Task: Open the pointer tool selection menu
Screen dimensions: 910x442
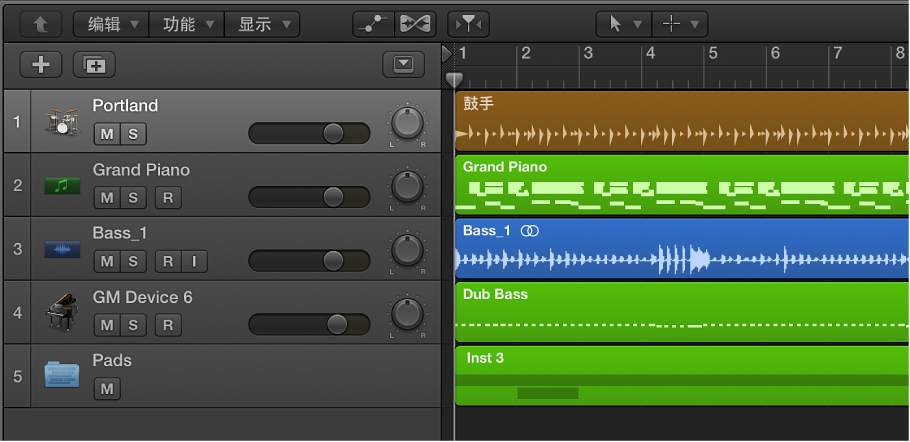Action: (x=622, y=24)
